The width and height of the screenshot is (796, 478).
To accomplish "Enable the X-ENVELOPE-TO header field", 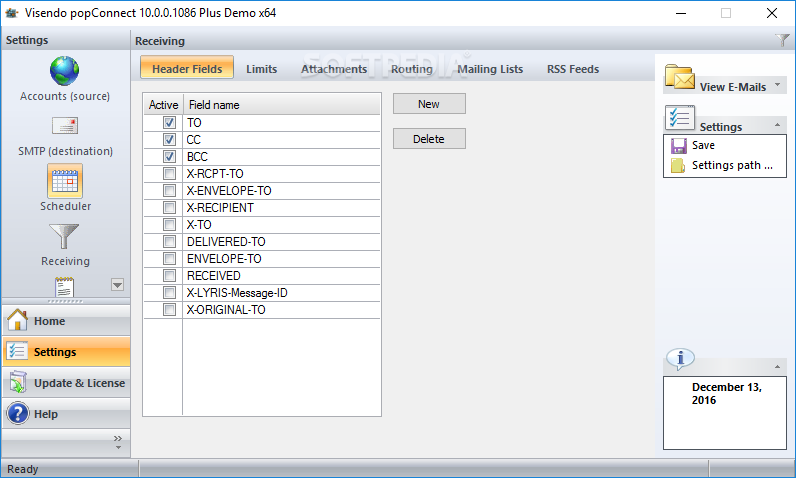I will coord(169,190).
